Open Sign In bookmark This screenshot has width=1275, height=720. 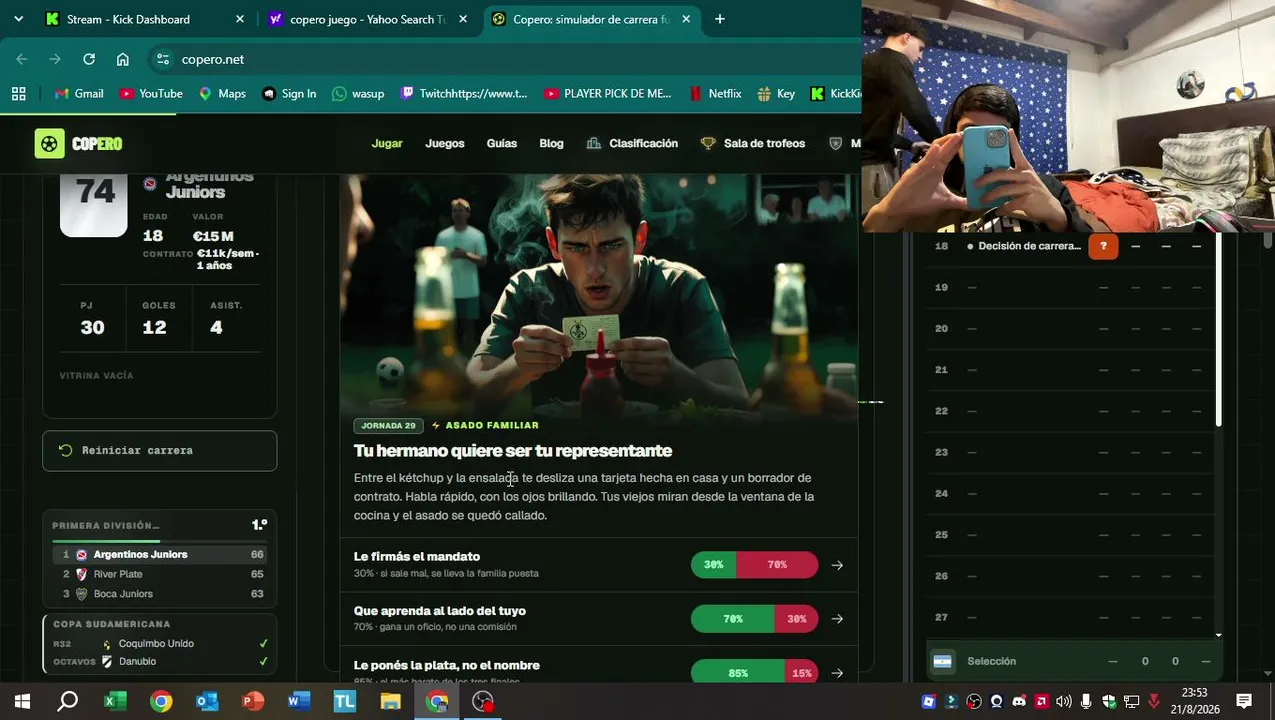pos(289,93)
